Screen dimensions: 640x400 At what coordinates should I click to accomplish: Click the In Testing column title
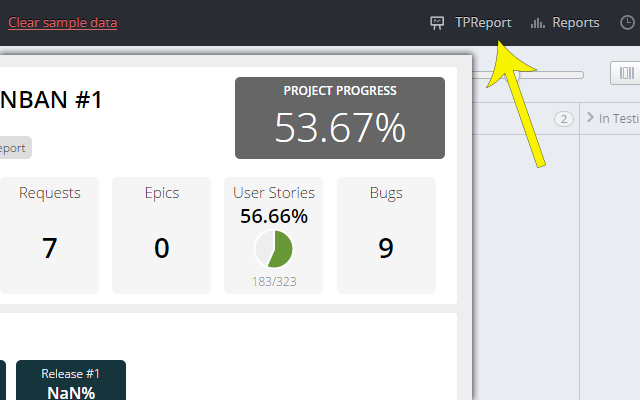(x=619, y=118)
